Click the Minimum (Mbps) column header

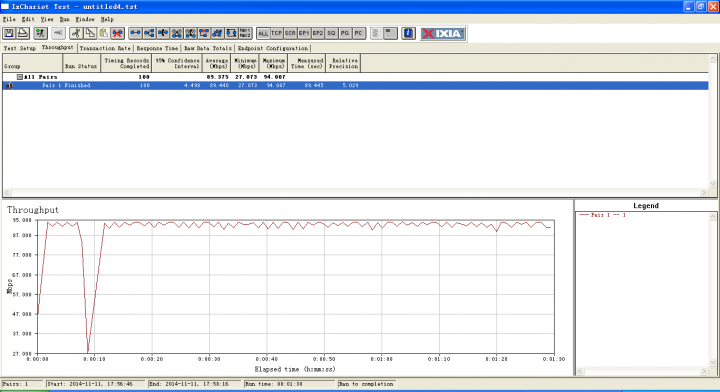coord(245,63)
